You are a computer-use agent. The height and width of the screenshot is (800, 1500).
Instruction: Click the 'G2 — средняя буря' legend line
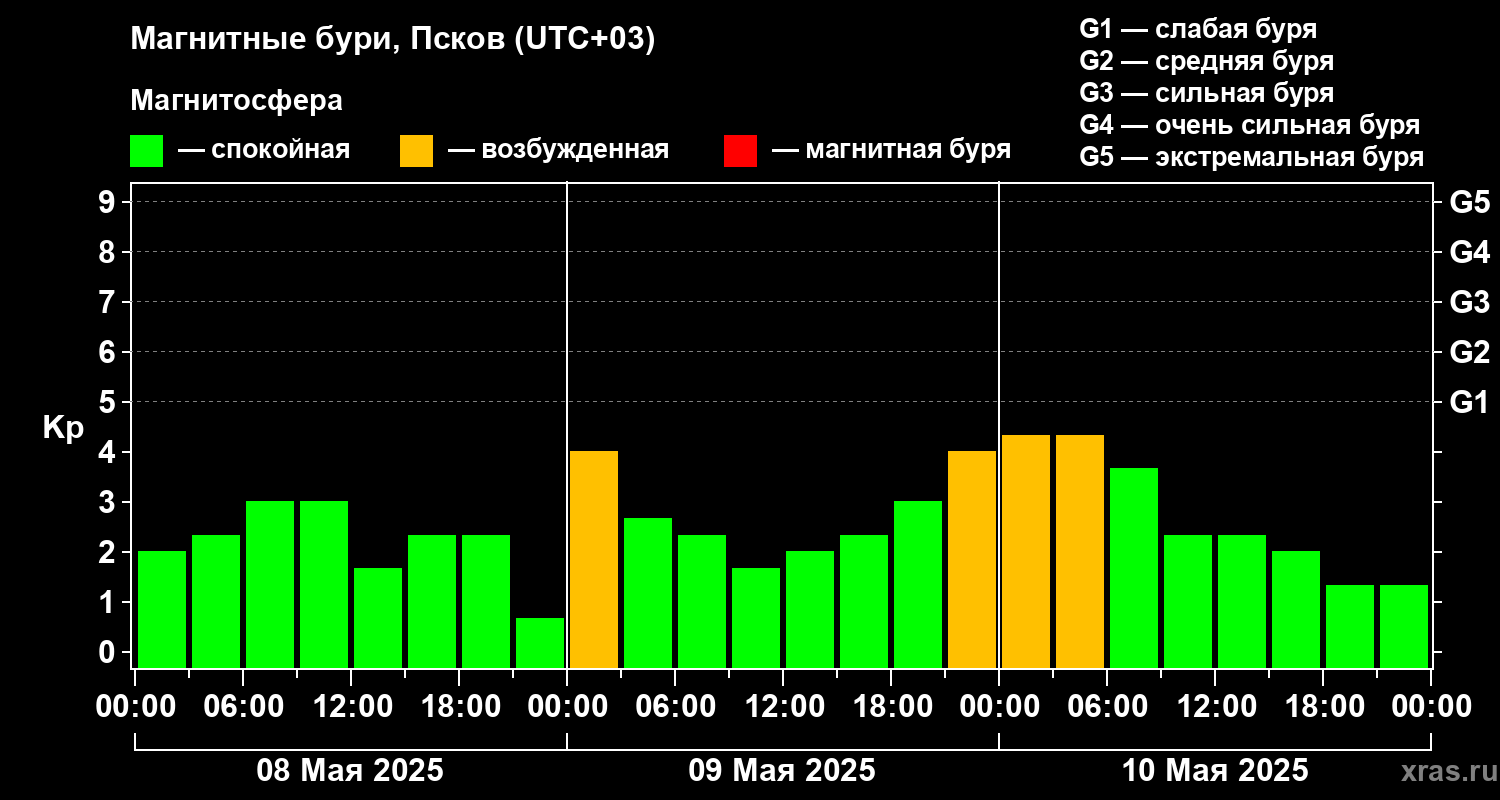pyautogui.click(x=1206, y=61)
